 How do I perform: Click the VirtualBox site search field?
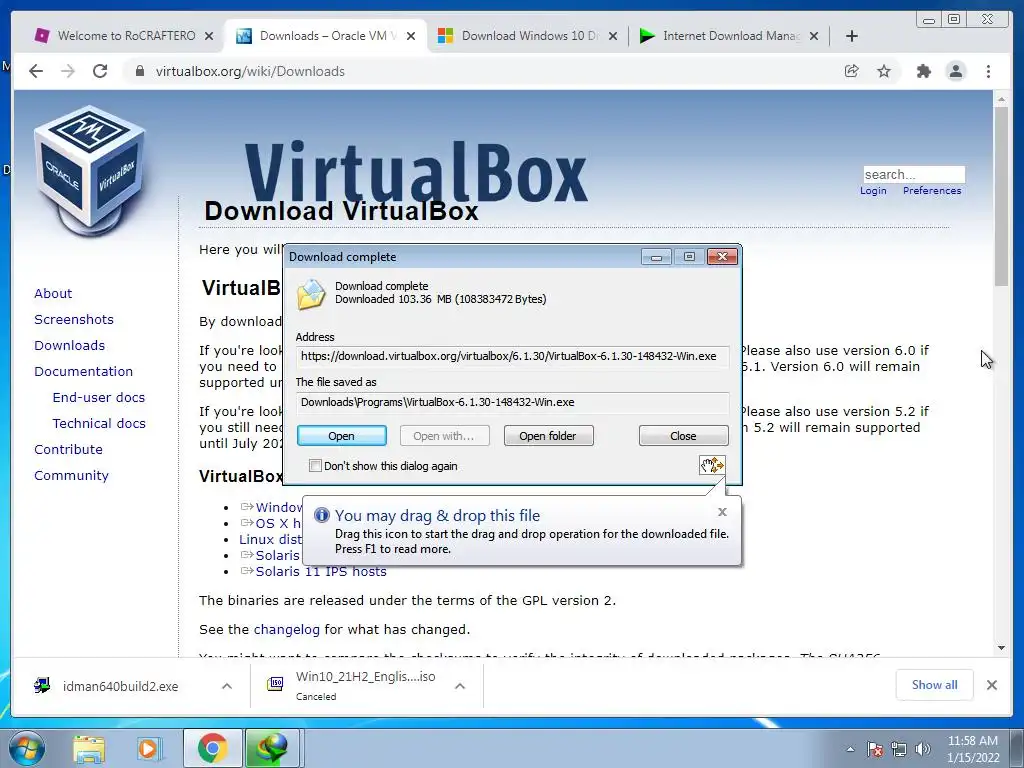[914, 174]
